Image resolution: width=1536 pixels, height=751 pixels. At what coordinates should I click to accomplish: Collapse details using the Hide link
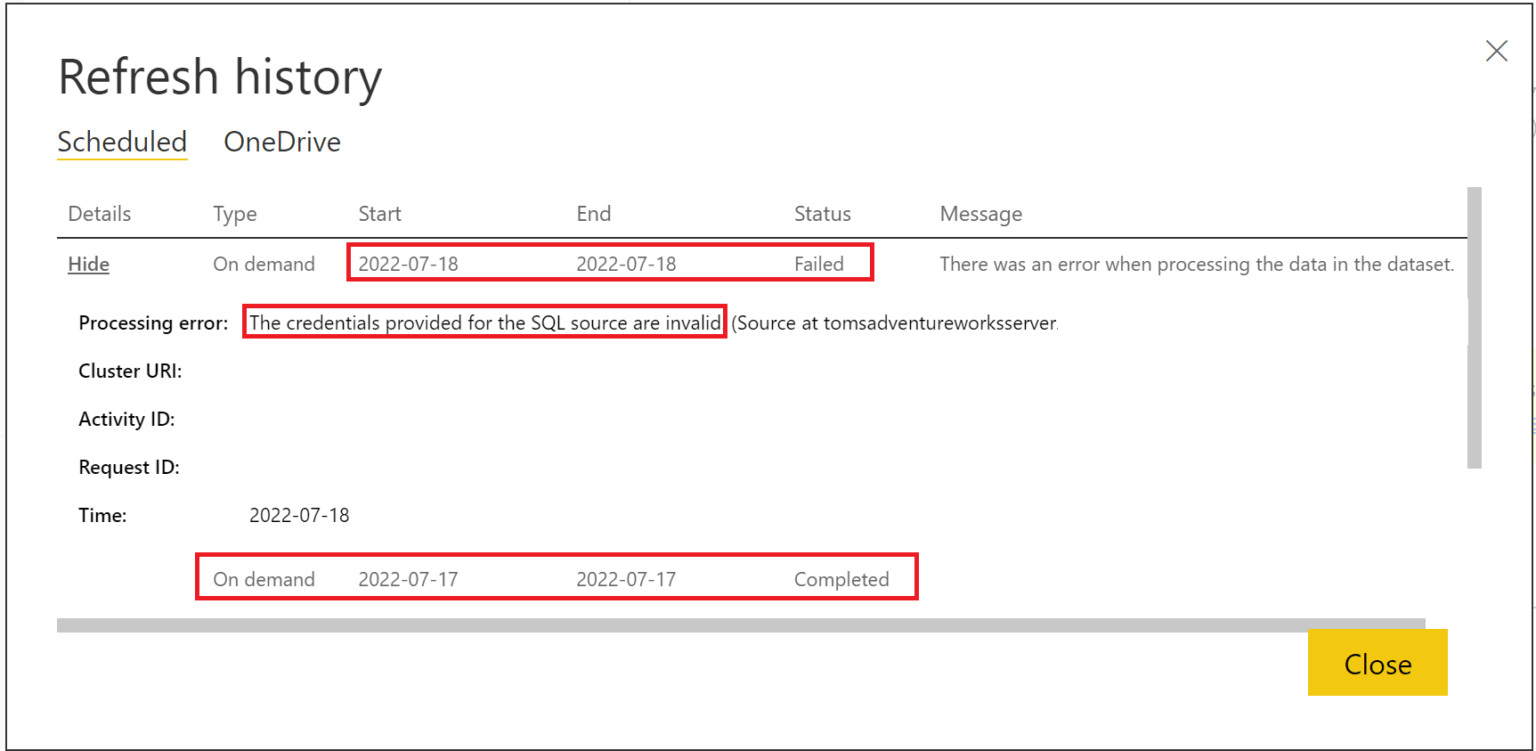pos(88,263)
